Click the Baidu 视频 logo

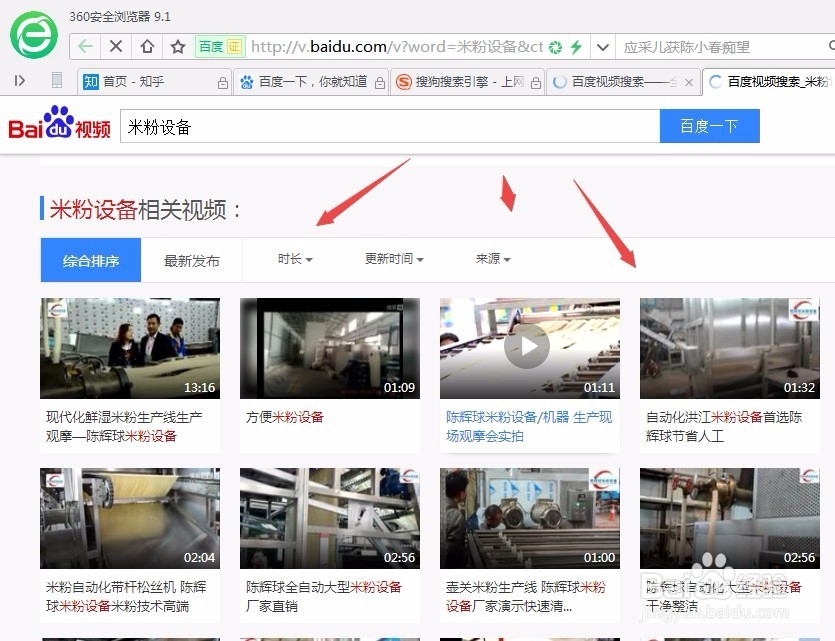pyautogui.click(x=57, y=125)
